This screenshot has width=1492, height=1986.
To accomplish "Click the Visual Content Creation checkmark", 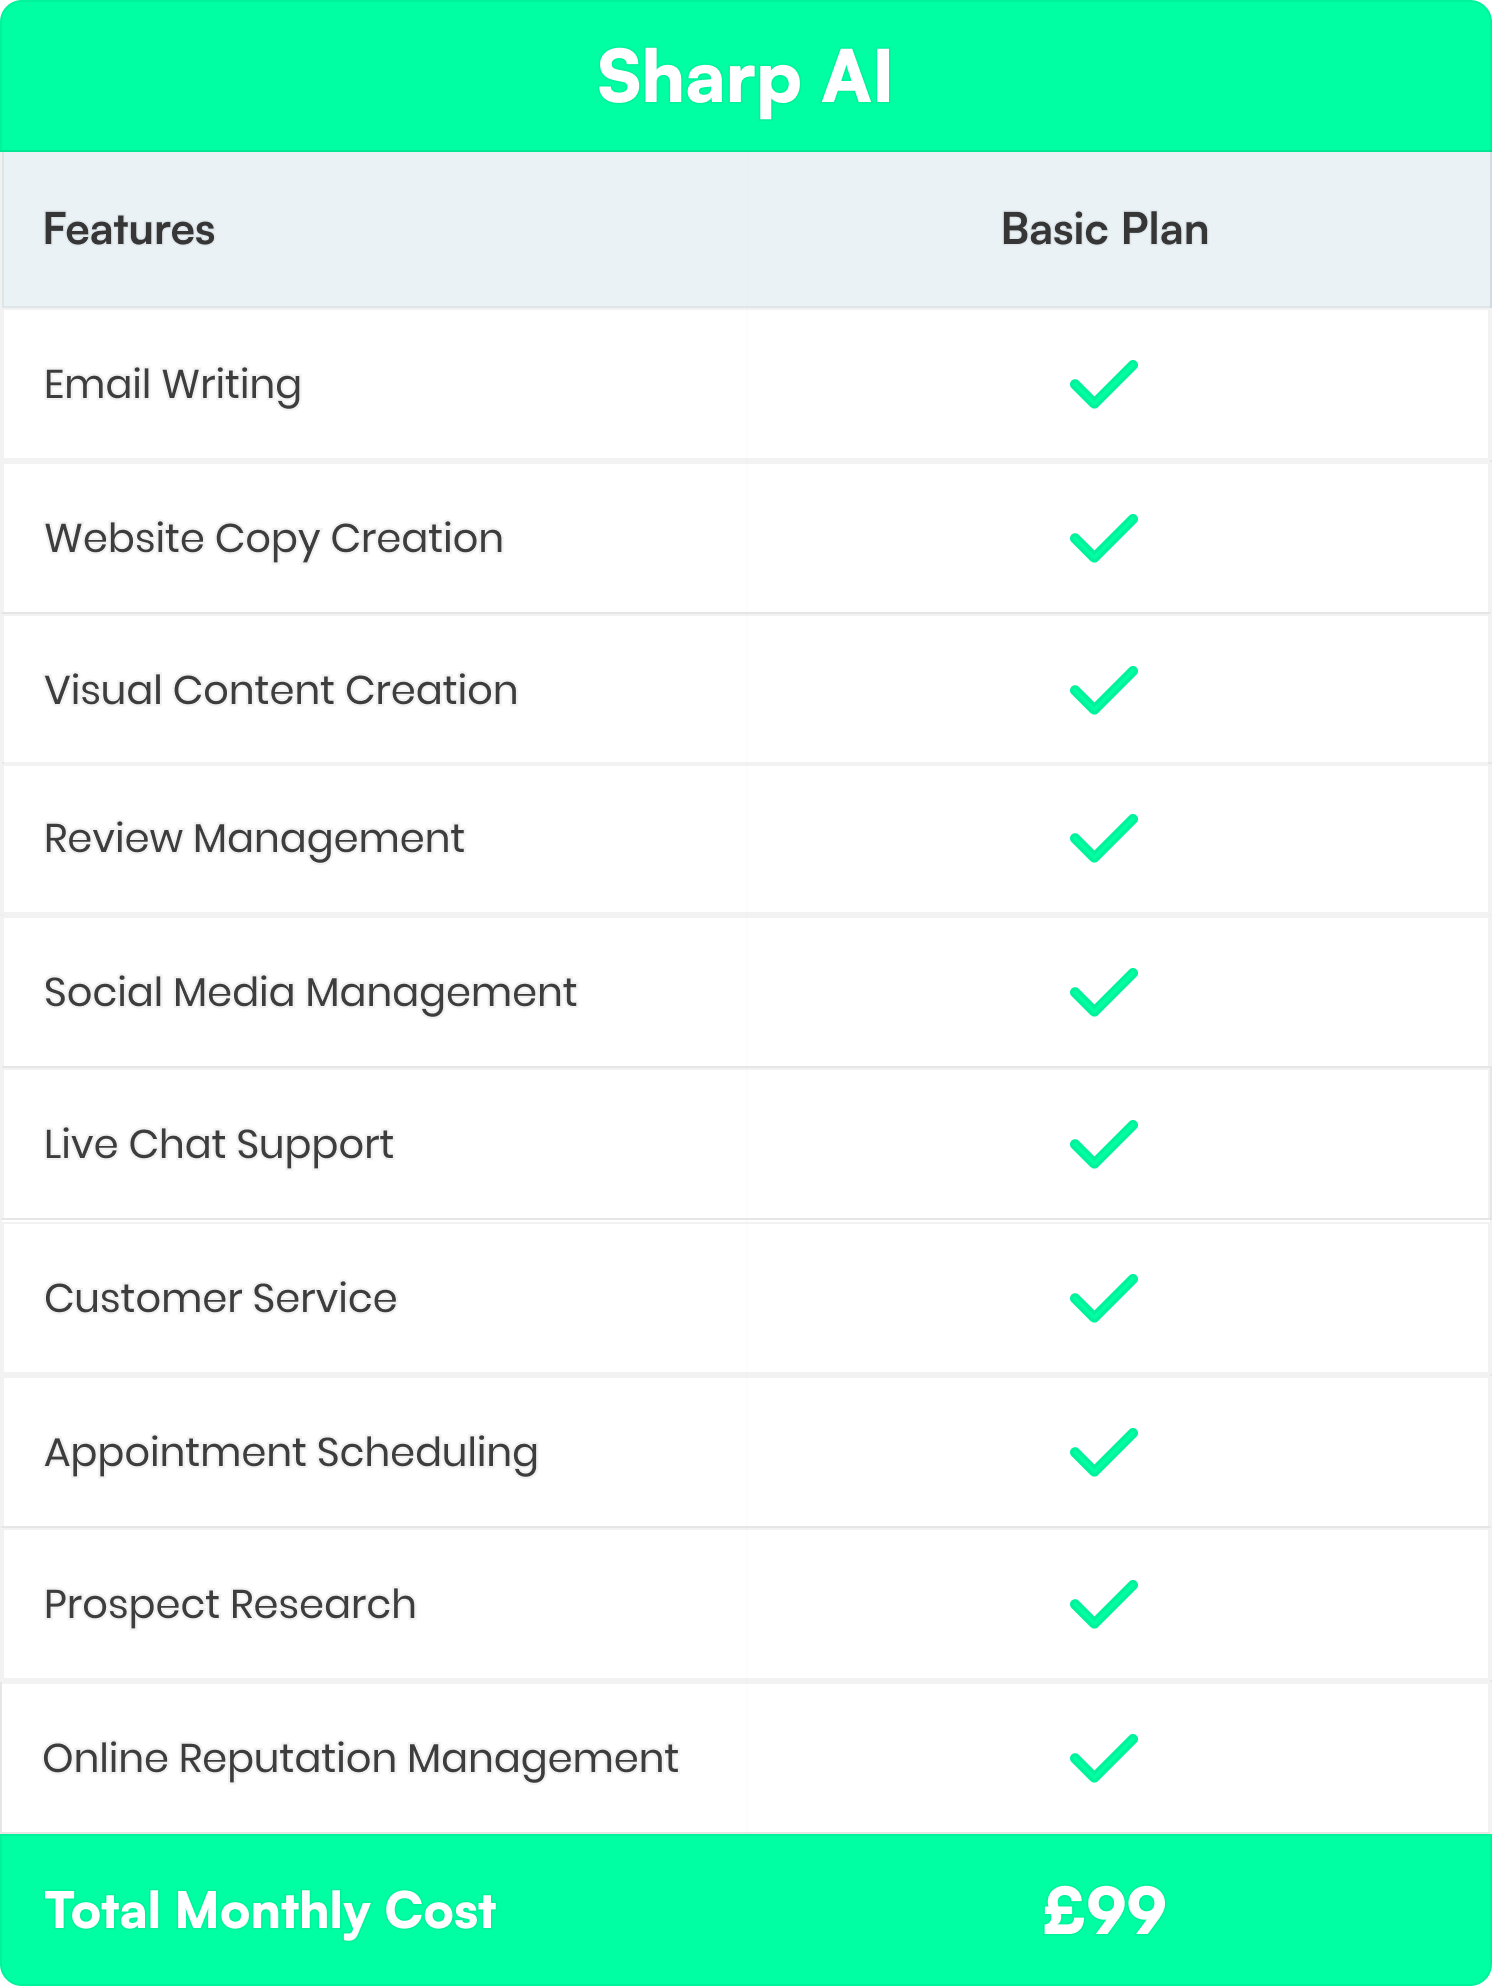I will click(x=1103, y=691).
